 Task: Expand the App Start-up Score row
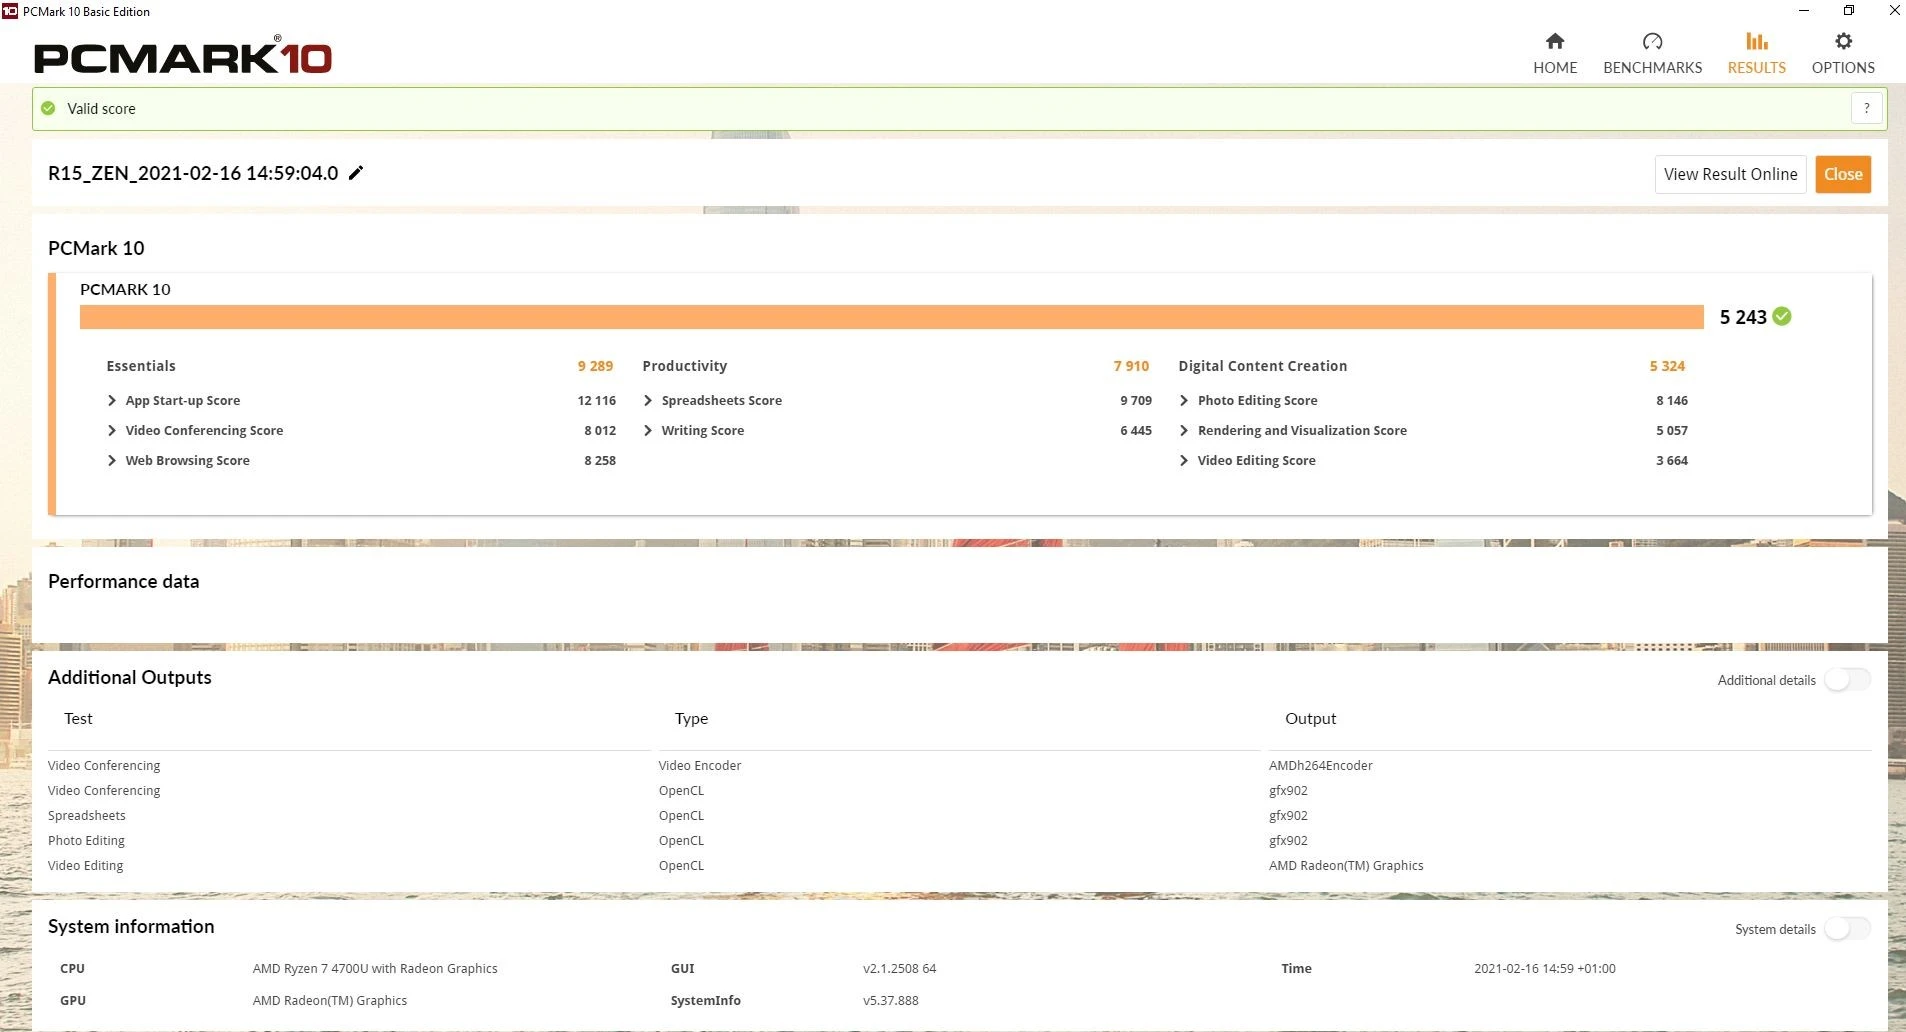(112, 401)
